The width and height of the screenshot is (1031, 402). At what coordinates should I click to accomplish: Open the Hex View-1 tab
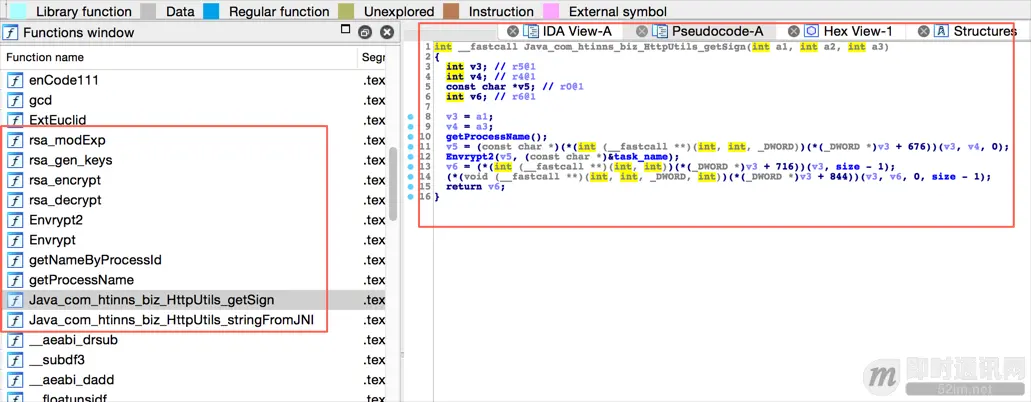point(857,32)
